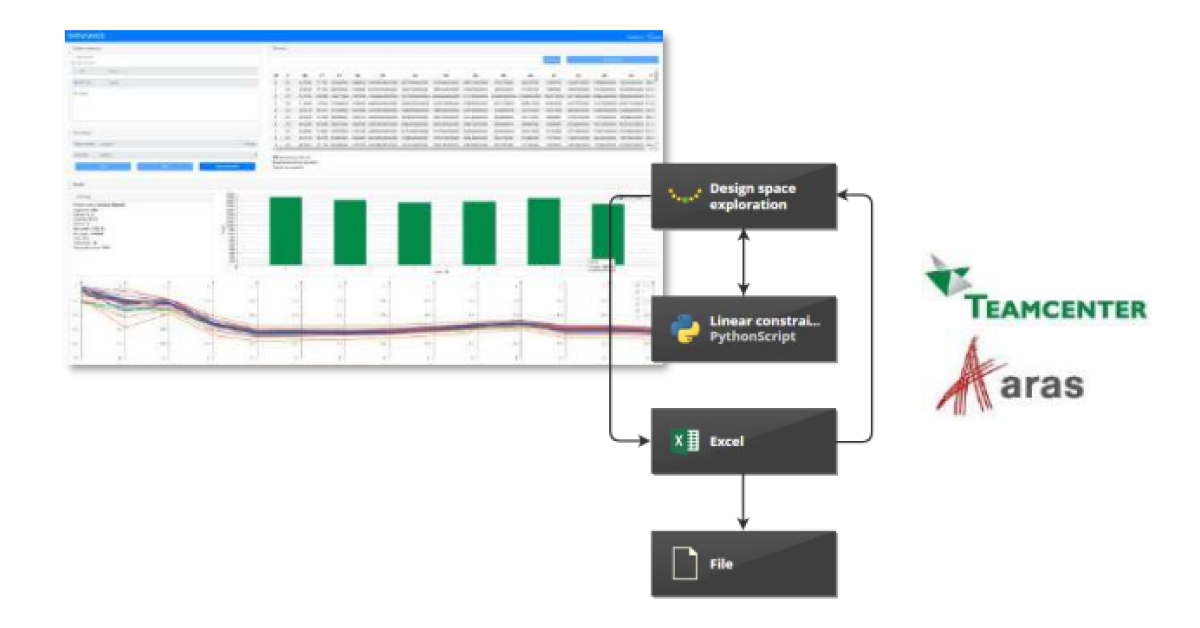Click the leftmost green bar in the bar chart
The image size is (1200, 628).
click(285, 230)
